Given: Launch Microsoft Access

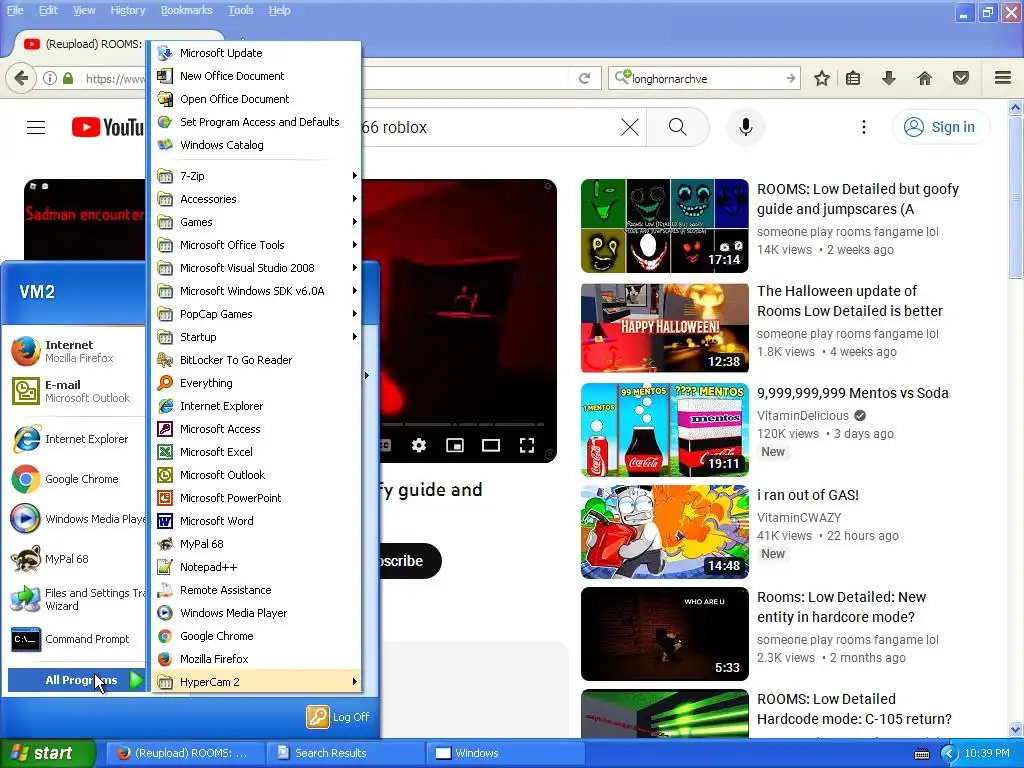Looking at the screenshot, I should 256,429.
